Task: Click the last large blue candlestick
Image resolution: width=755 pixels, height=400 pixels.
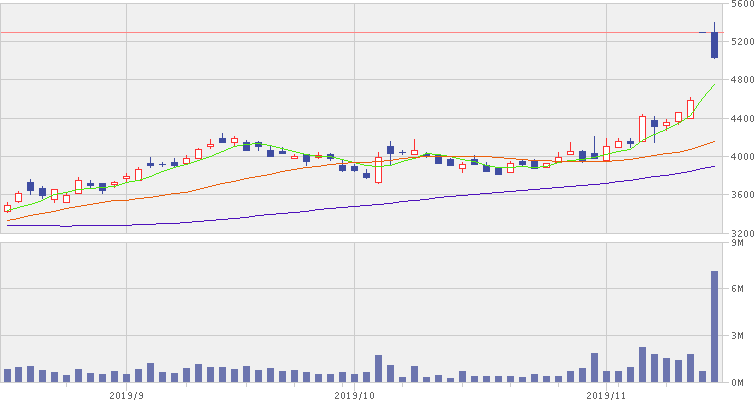Action: coord(714,45)
